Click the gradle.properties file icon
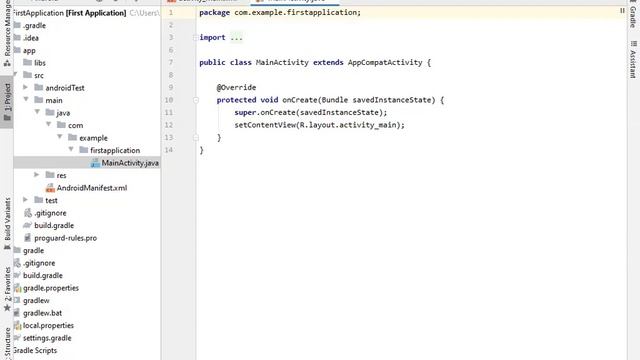Screen dimensions: 640x360 [17, 288]
